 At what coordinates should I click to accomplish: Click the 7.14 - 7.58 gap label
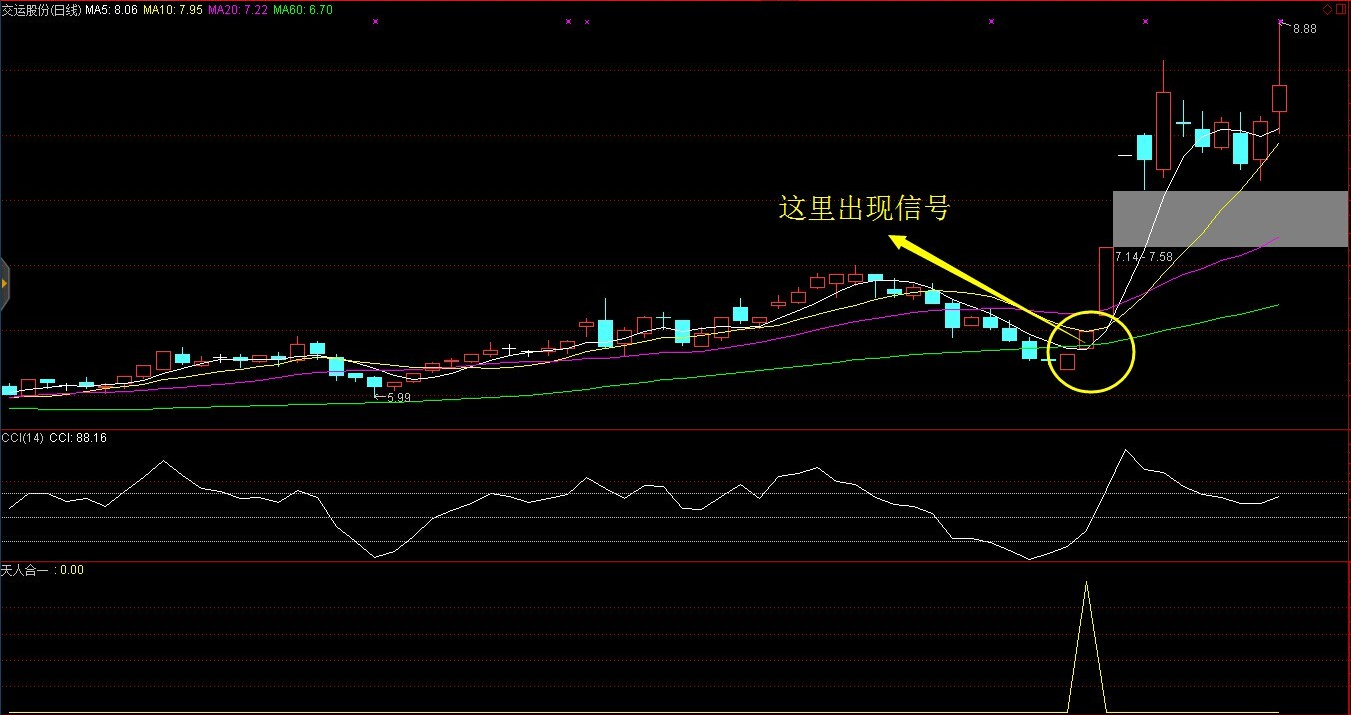pyautogui.click(x=1144, y=257)
